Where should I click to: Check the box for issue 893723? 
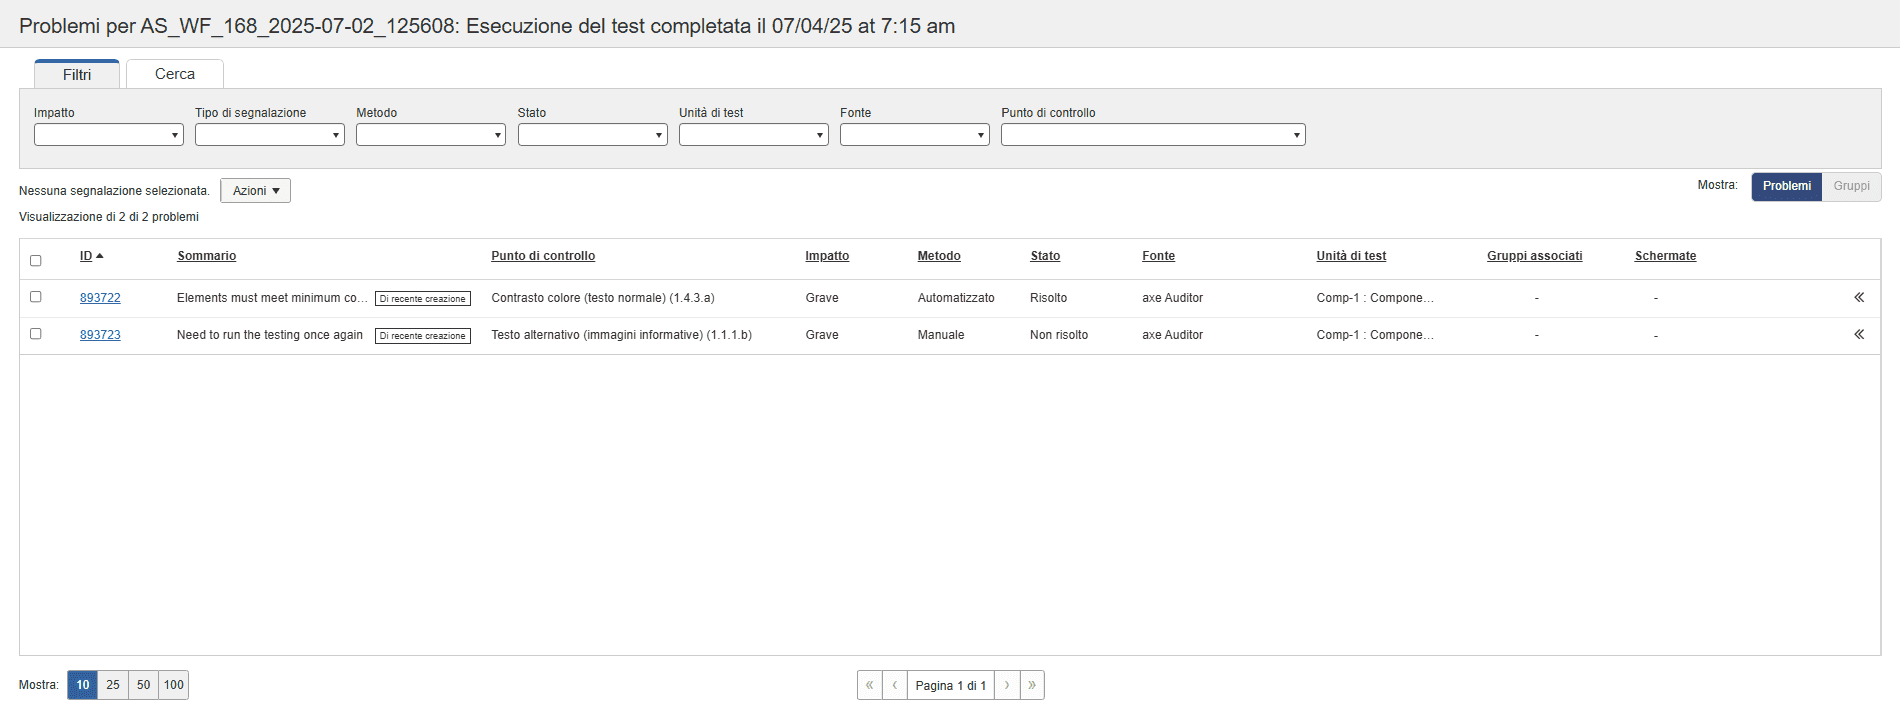[x=36, y=334]
